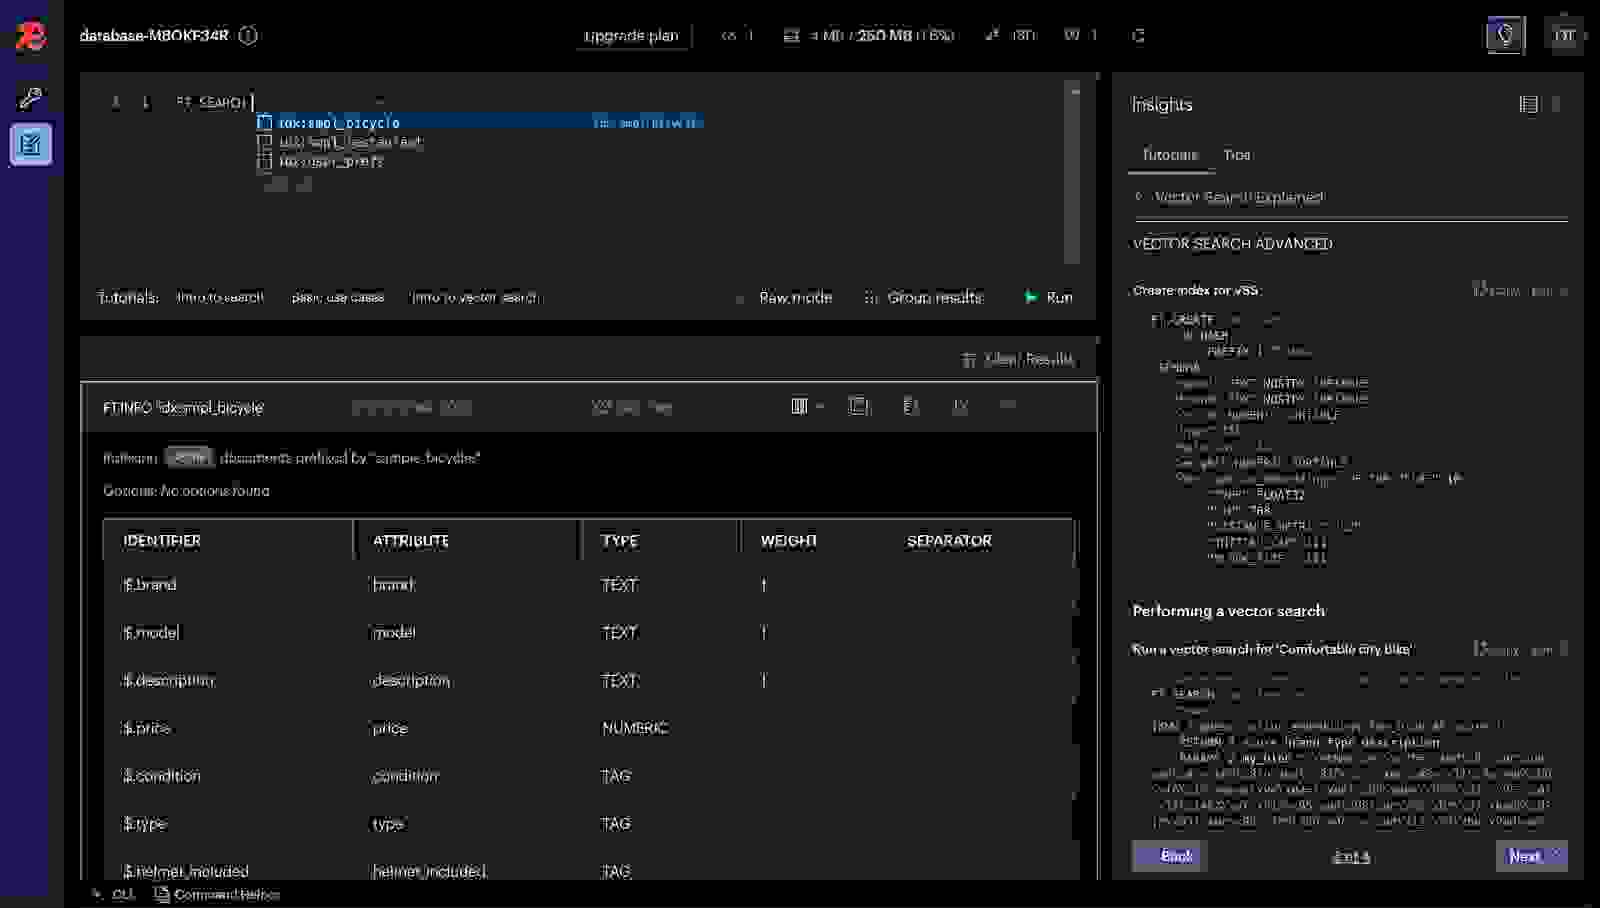Select the Browse keys icon in left sidebar
Viewport: 1600px width, 908px height.
click(x=30, y=97)
